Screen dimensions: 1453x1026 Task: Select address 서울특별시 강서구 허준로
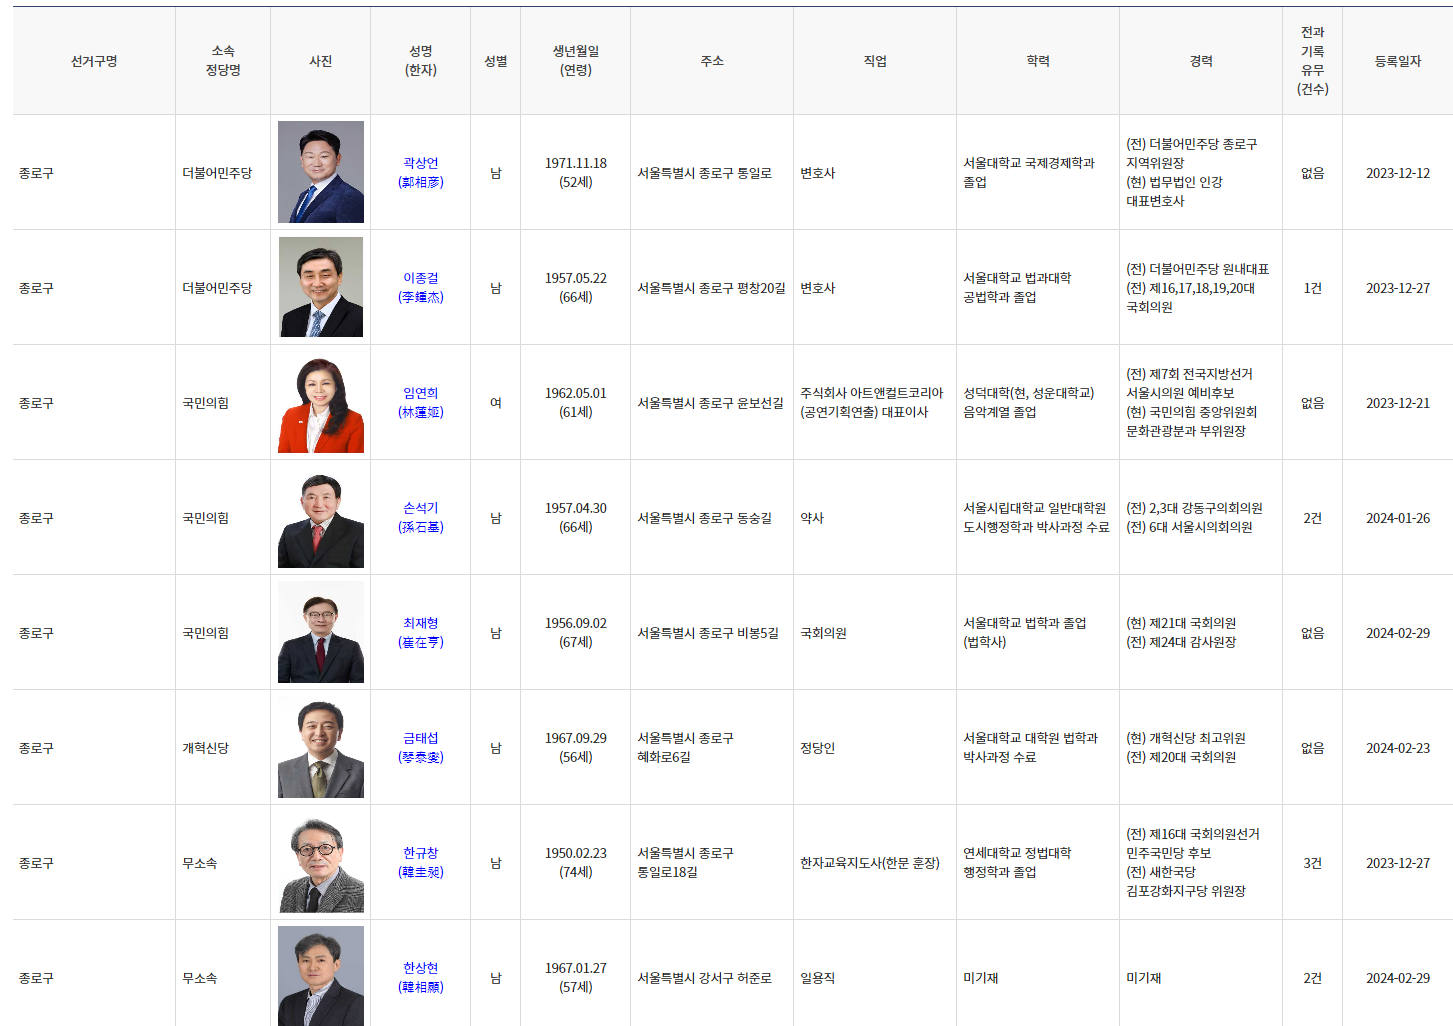point(705,978)
